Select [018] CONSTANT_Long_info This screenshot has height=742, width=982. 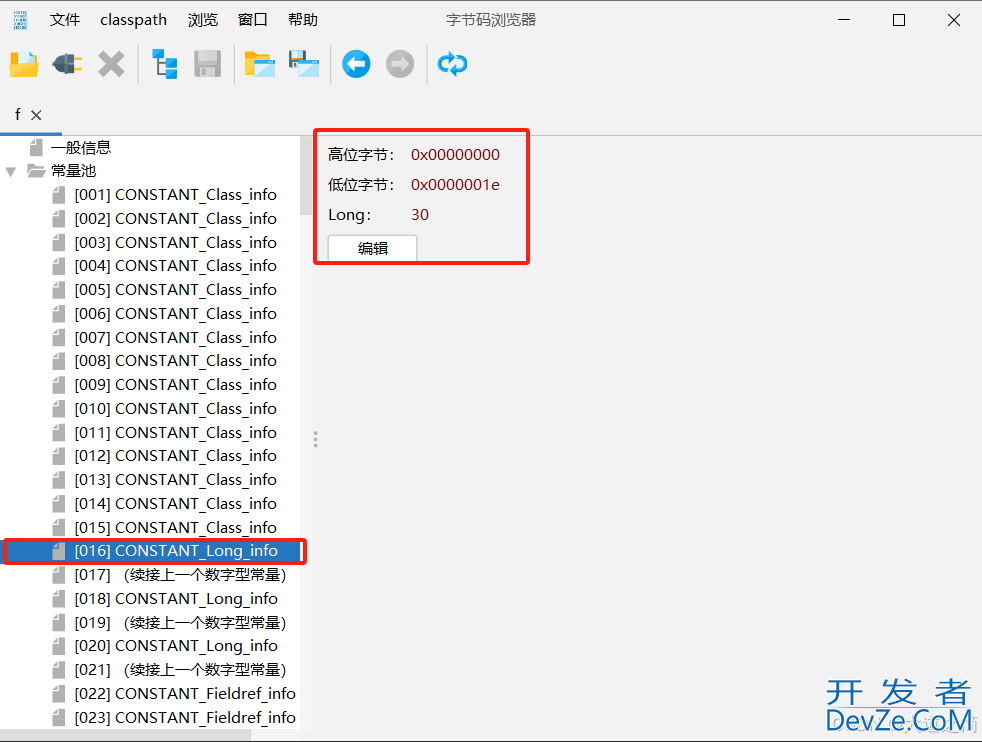pyautogui.click(x=176, y=599)
